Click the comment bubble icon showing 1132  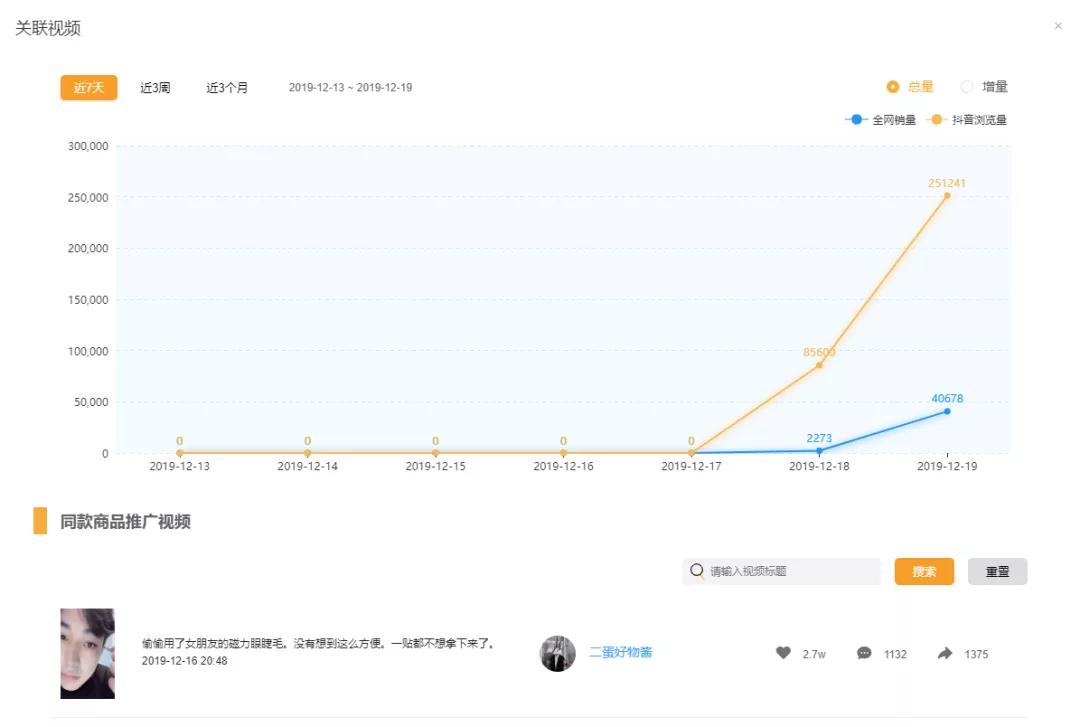(x=864, y=653)
